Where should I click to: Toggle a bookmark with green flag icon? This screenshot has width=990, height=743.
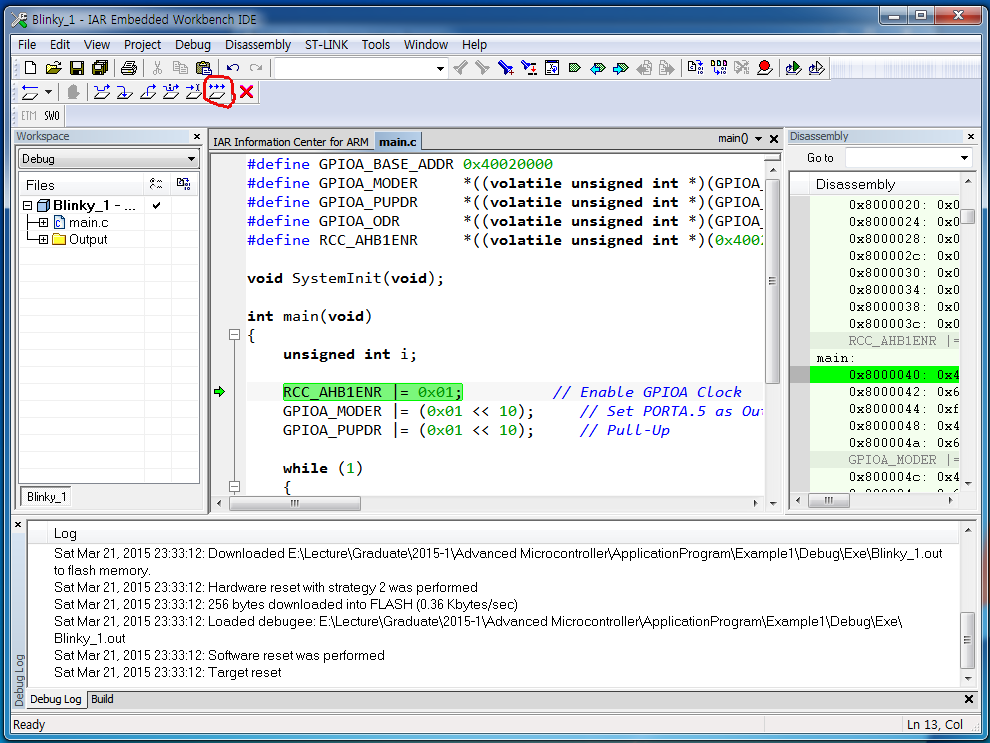(575, 68)
